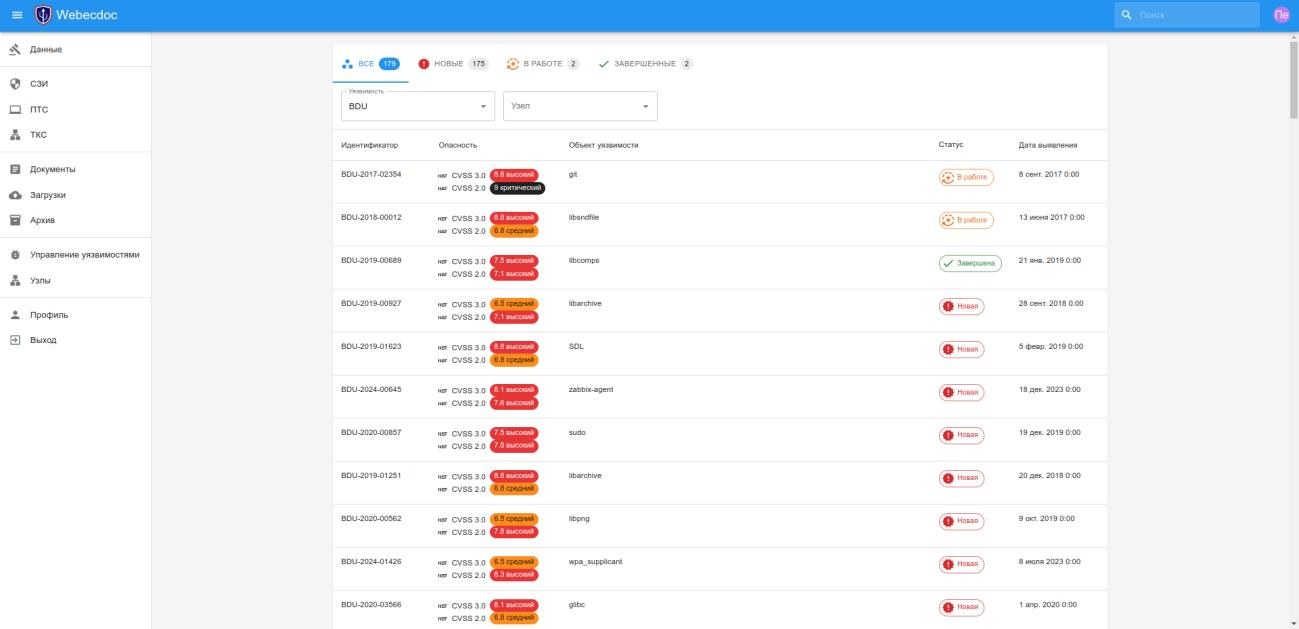Image resolution: width=1299 pixels, height=629 pixels.
Task: Open the Уязвимость BDU dropdown
Action: 418,106
